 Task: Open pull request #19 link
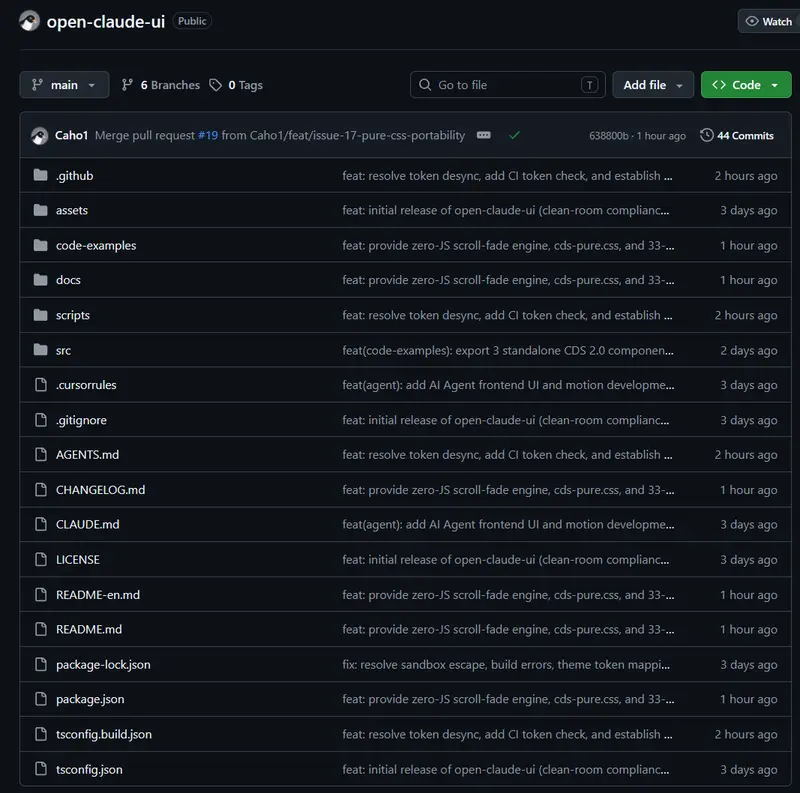(208, 135)
